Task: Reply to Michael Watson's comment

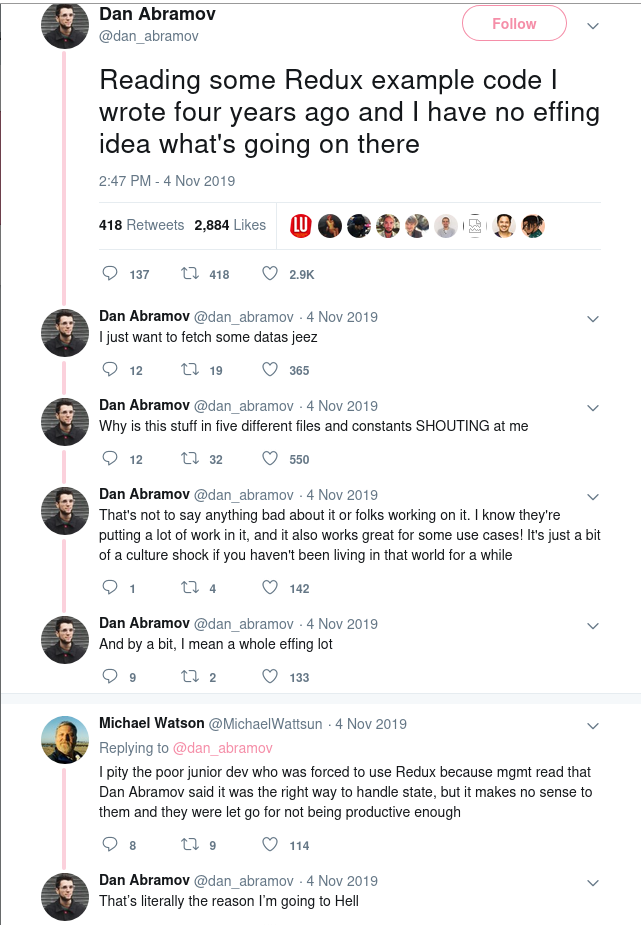Action: [x=109, y=845]
